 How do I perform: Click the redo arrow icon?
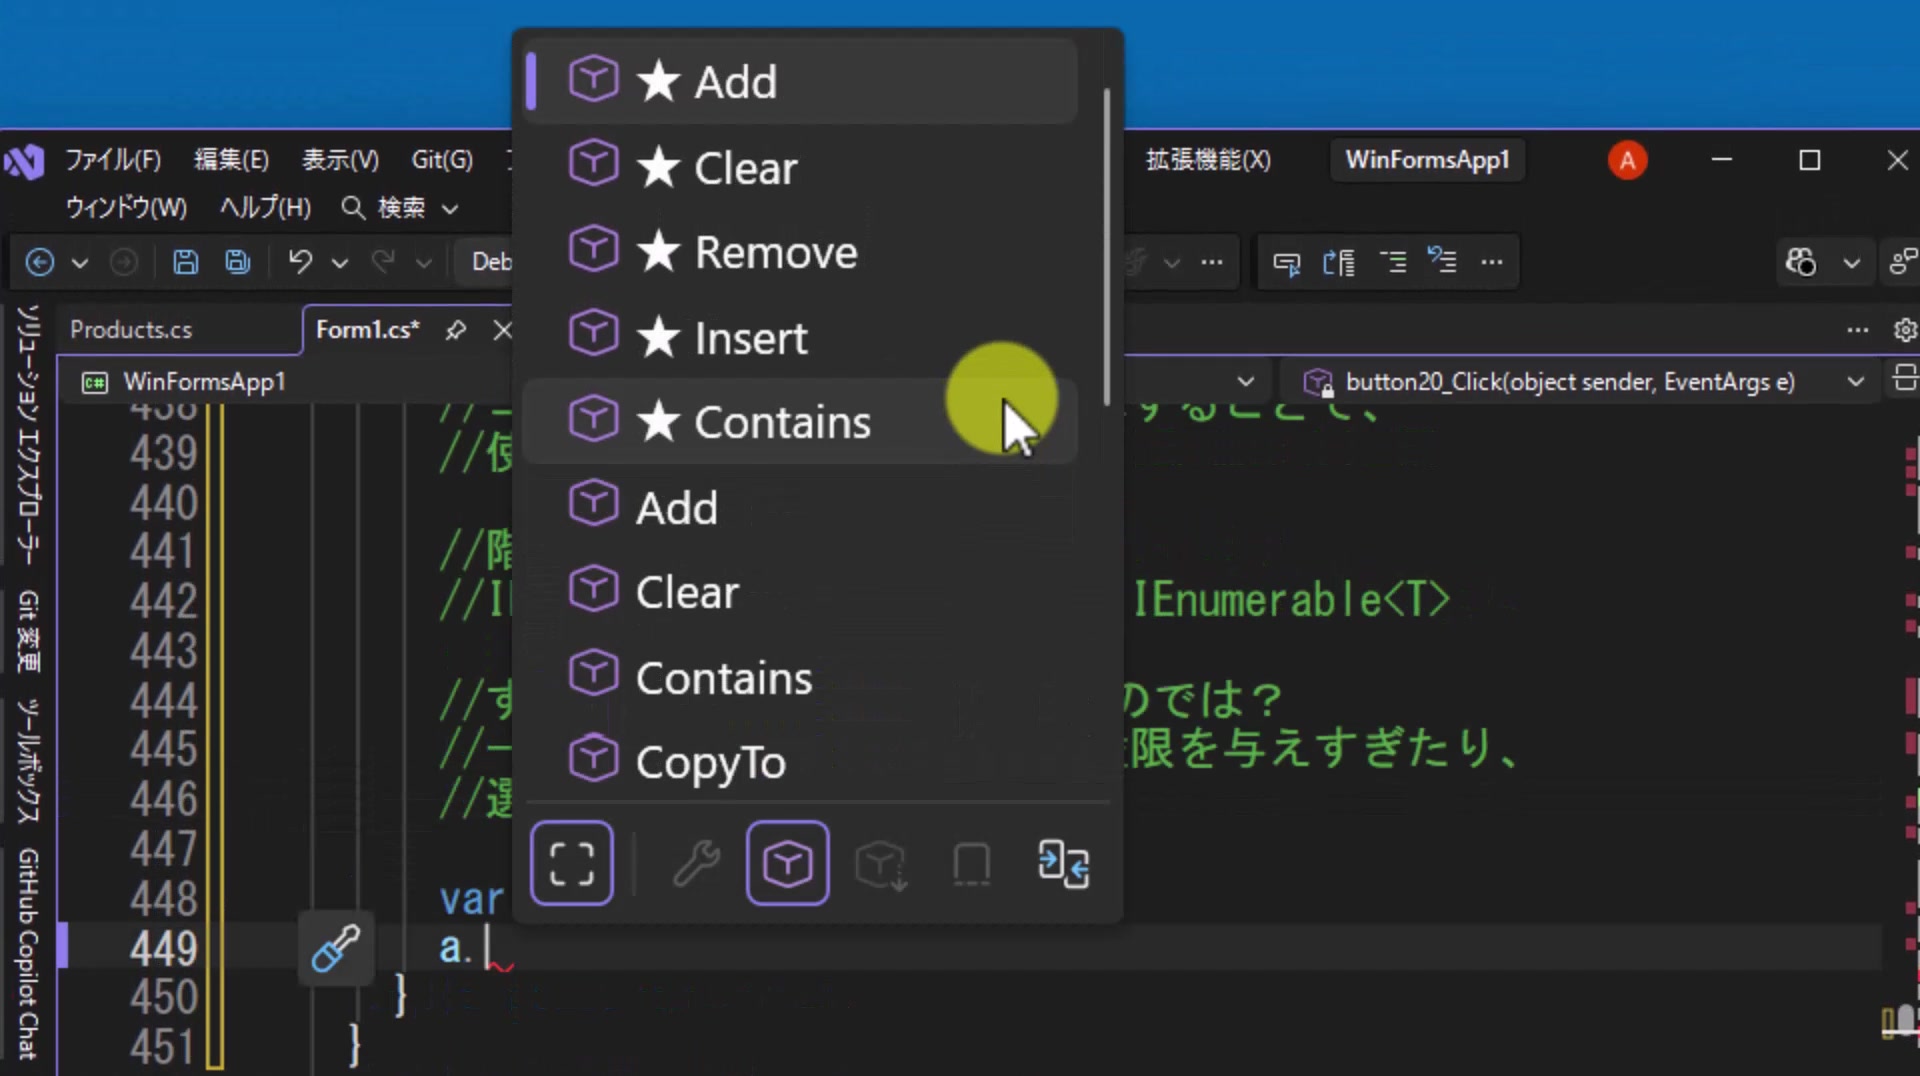coord(382,262)
